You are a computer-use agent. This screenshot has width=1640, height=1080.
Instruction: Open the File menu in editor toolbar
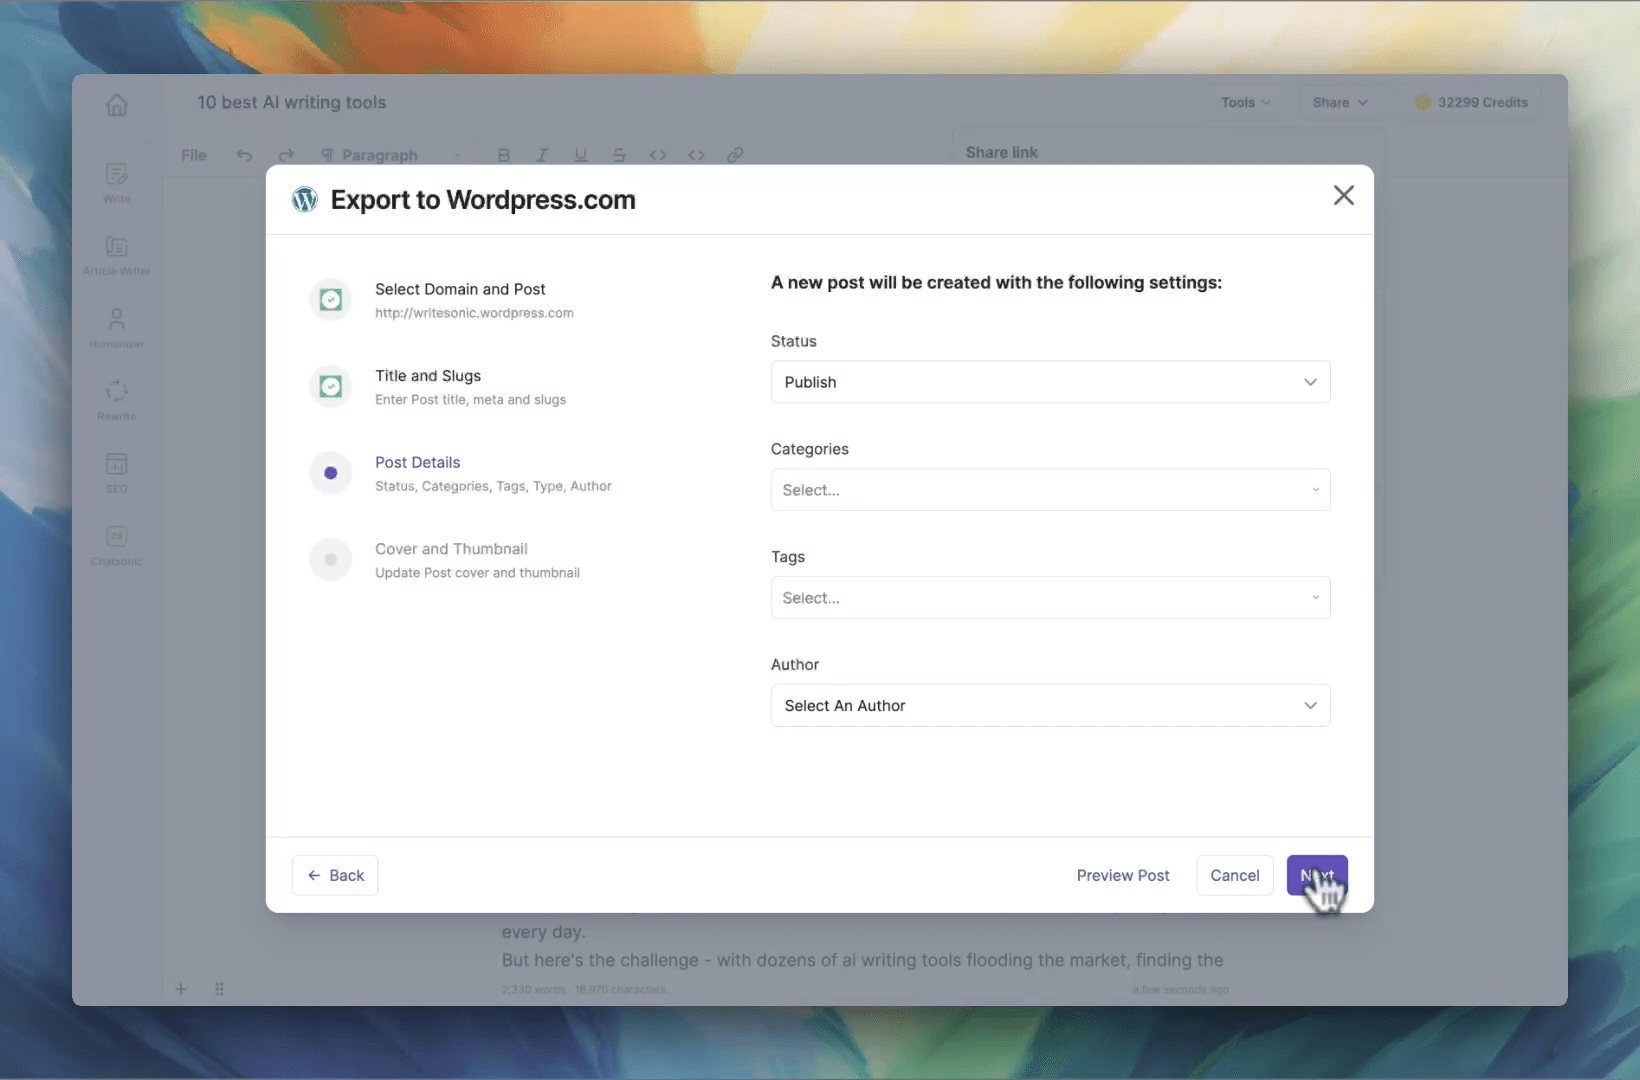pyautogui.click(x=194, y=155)
